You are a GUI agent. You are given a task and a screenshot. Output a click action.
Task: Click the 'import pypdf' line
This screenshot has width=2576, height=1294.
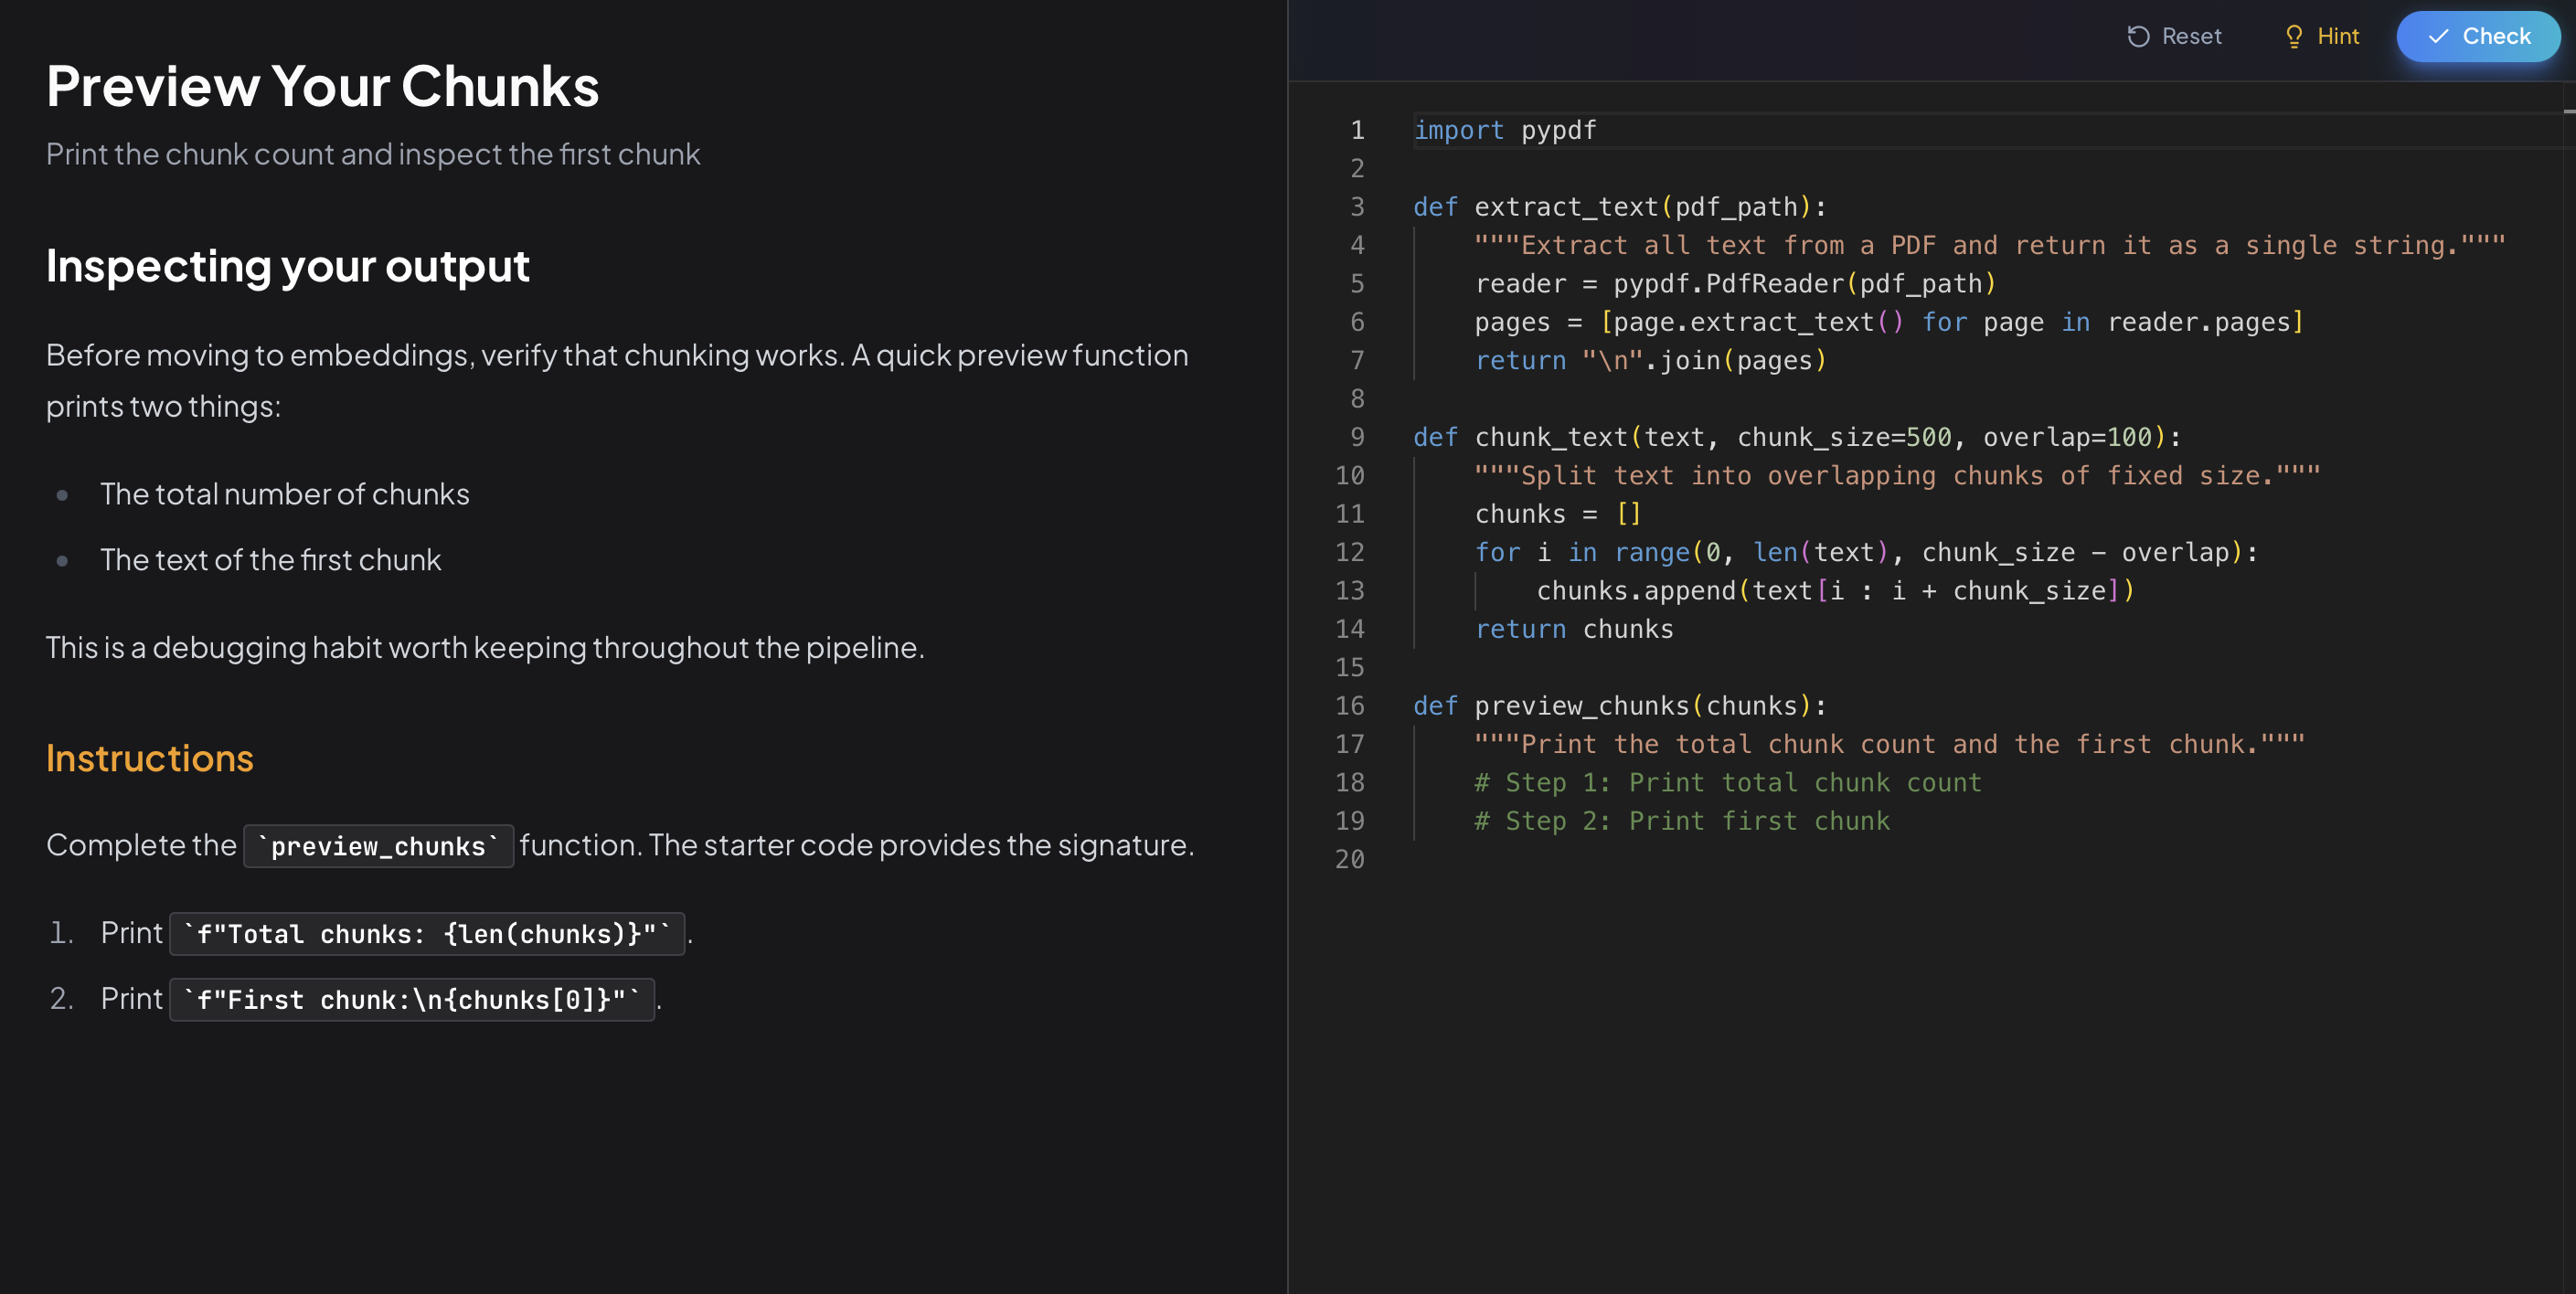[1505, 131]
